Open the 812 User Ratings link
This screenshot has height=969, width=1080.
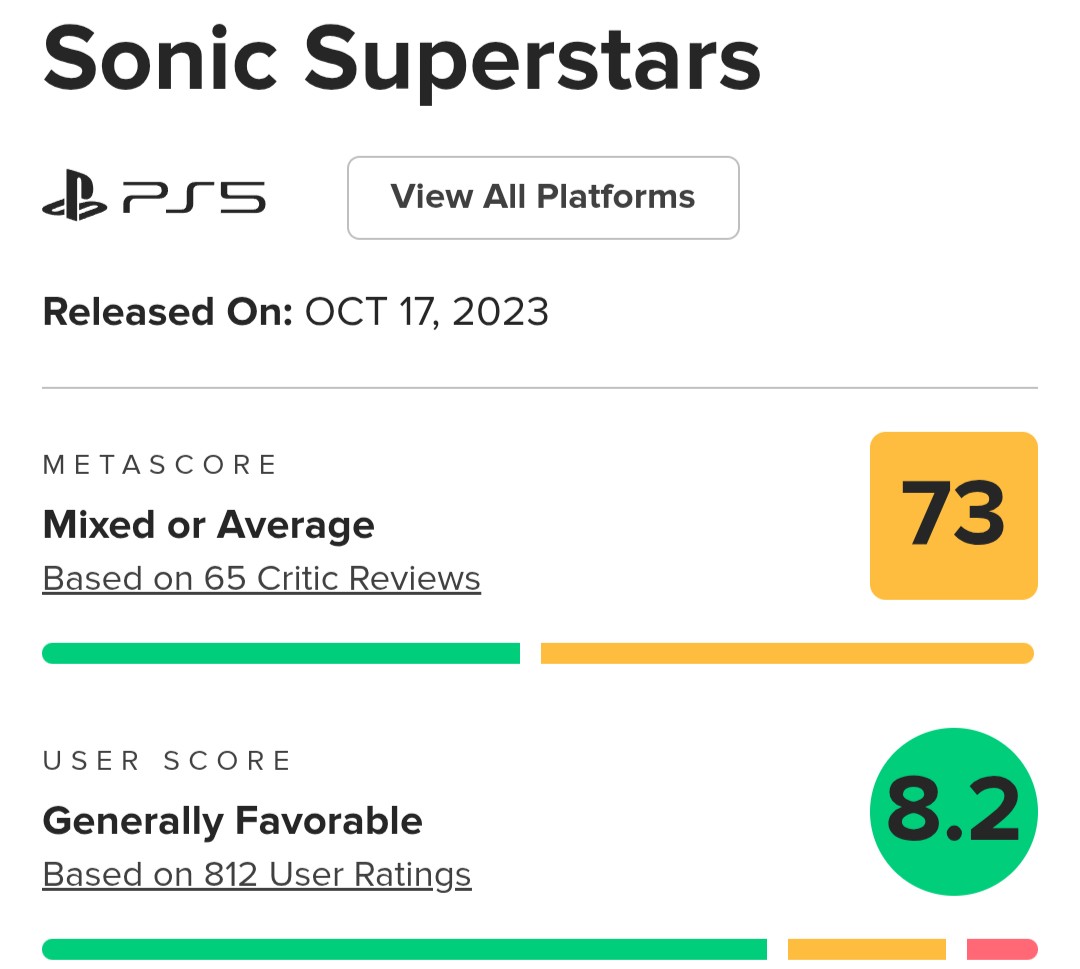257,874
